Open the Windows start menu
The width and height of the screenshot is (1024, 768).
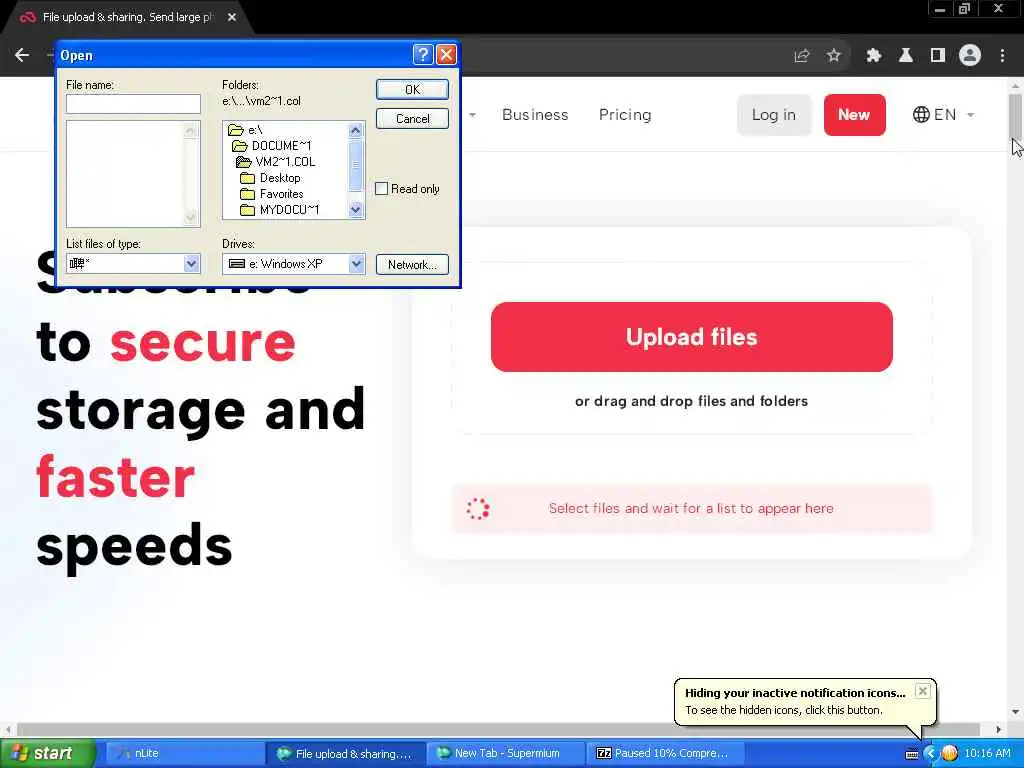[x=48, y=753]
